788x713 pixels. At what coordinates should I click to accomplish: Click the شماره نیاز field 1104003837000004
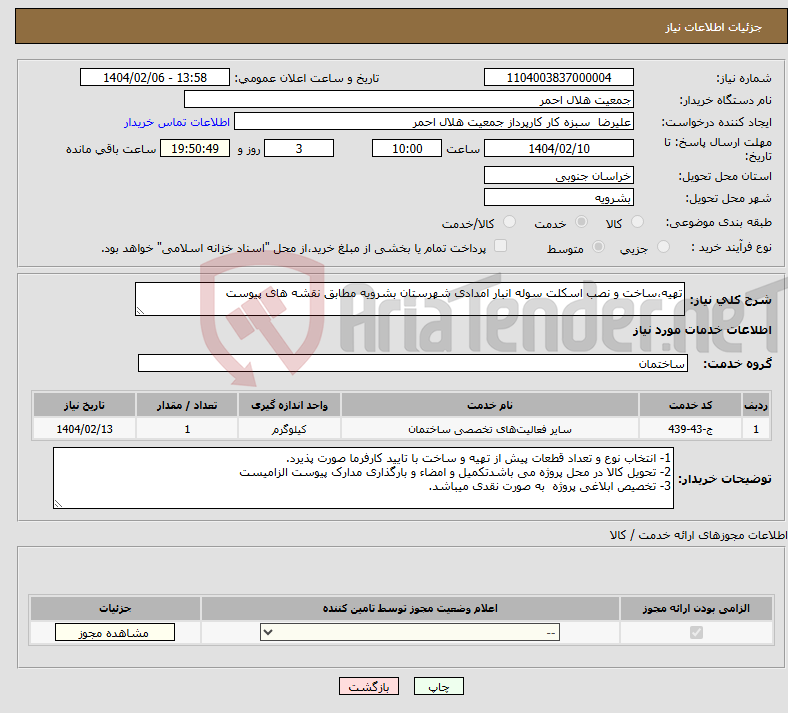click(558, 77)
